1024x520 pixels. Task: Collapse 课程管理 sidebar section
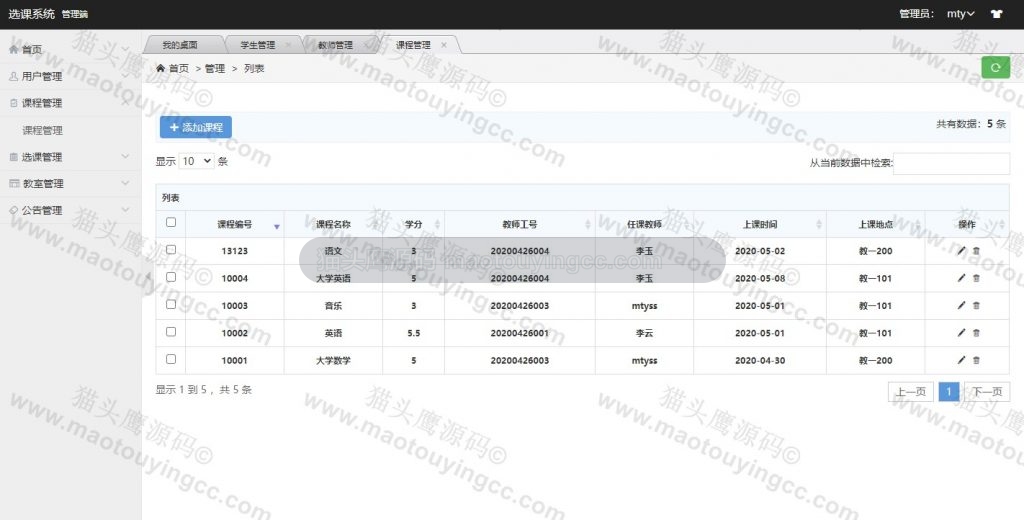(x=71, y=103)
